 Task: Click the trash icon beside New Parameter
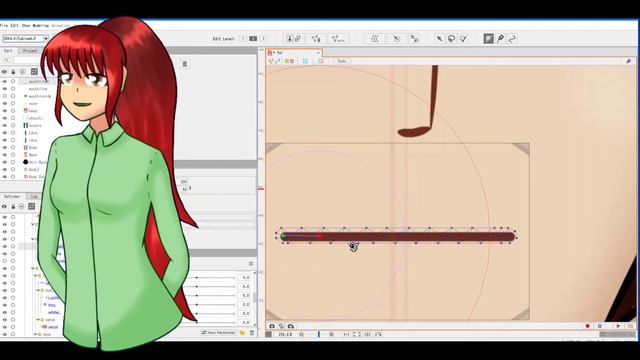(x=252, y=333)
